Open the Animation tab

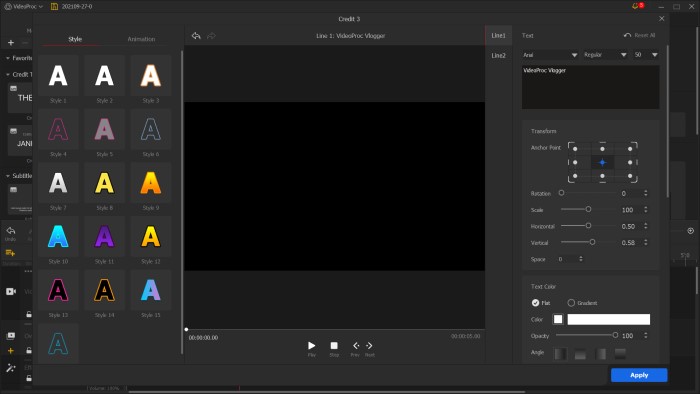(141, 39)
